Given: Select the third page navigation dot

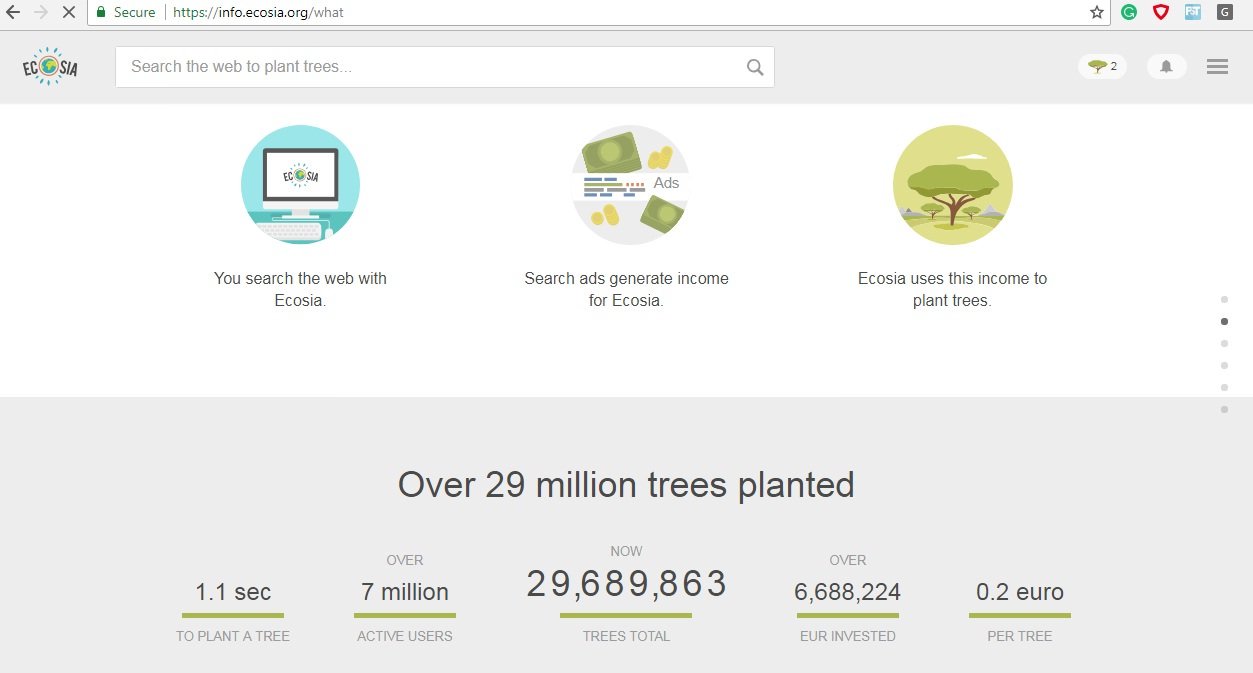Looking at the screenshot, I should pos(1224,344).
